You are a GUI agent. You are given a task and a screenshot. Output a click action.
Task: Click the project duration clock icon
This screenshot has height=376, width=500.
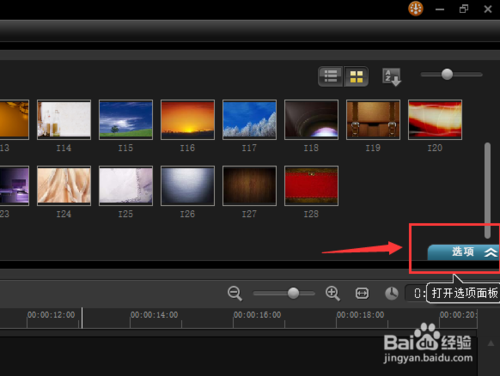tap(392, 293)
